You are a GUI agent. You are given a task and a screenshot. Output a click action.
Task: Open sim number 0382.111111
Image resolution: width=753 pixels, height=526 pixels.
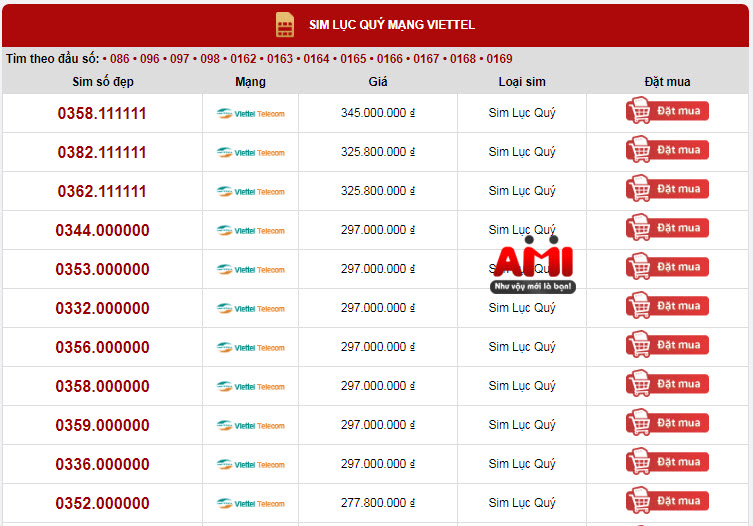pos(102,152)
